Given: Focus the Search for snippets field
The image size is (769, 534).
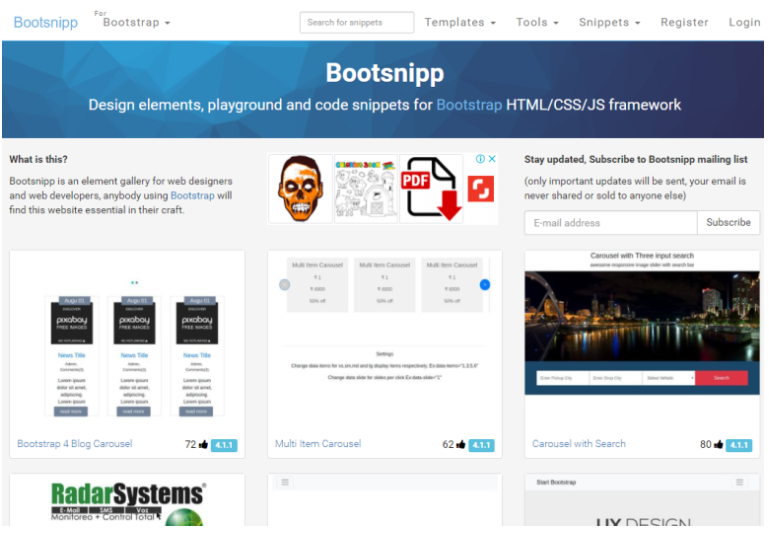Looking at the screenshot, I should 357,23.
